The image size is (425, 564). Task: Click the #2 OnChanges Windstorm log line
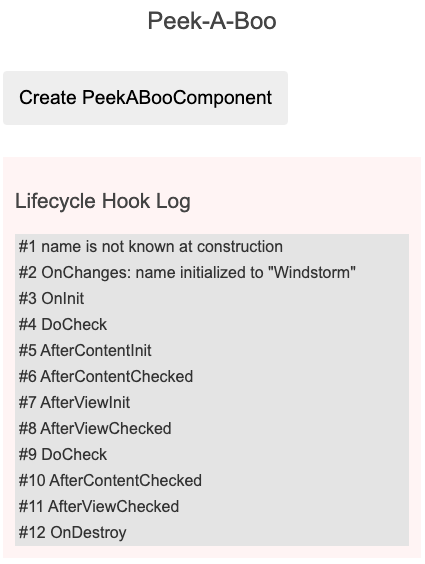187,273
